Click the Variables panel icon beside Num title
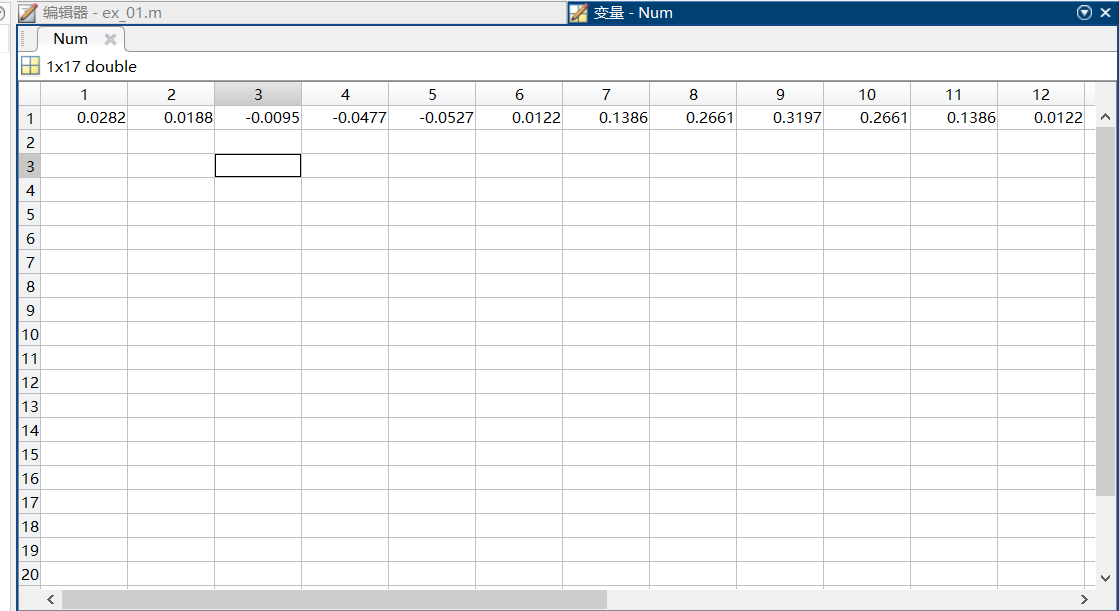Viewport: 1119px width, 611px height. point(579,13)
